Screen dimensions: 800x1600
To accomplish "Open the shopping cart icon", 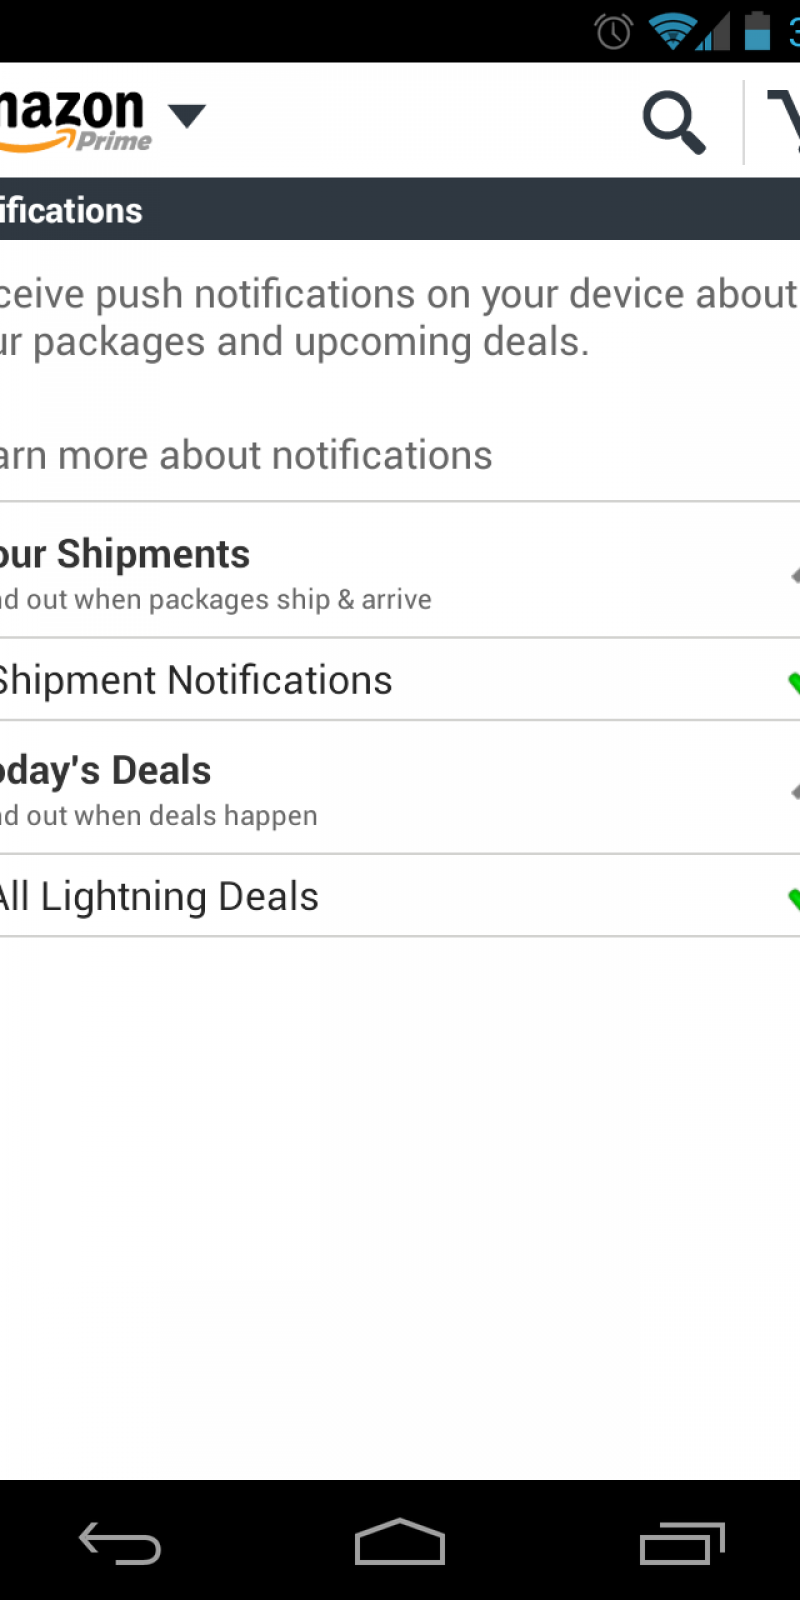I will click(x=784, y=122).
